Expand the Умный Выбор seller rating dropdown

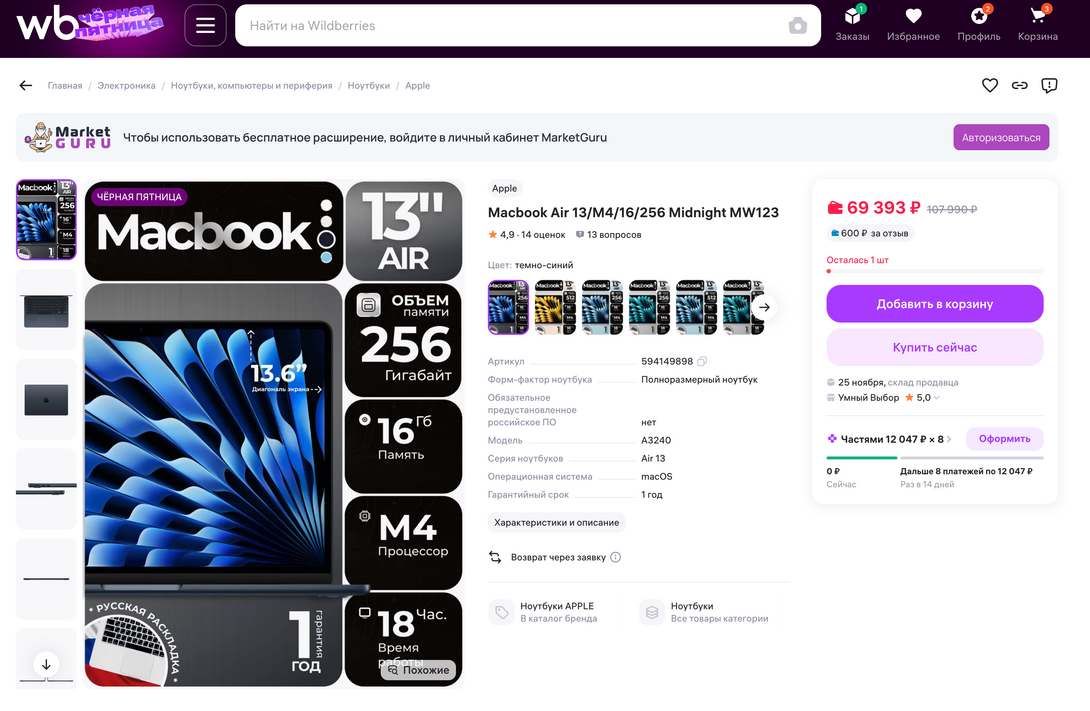pyautogui.click(x=936, y=398)
